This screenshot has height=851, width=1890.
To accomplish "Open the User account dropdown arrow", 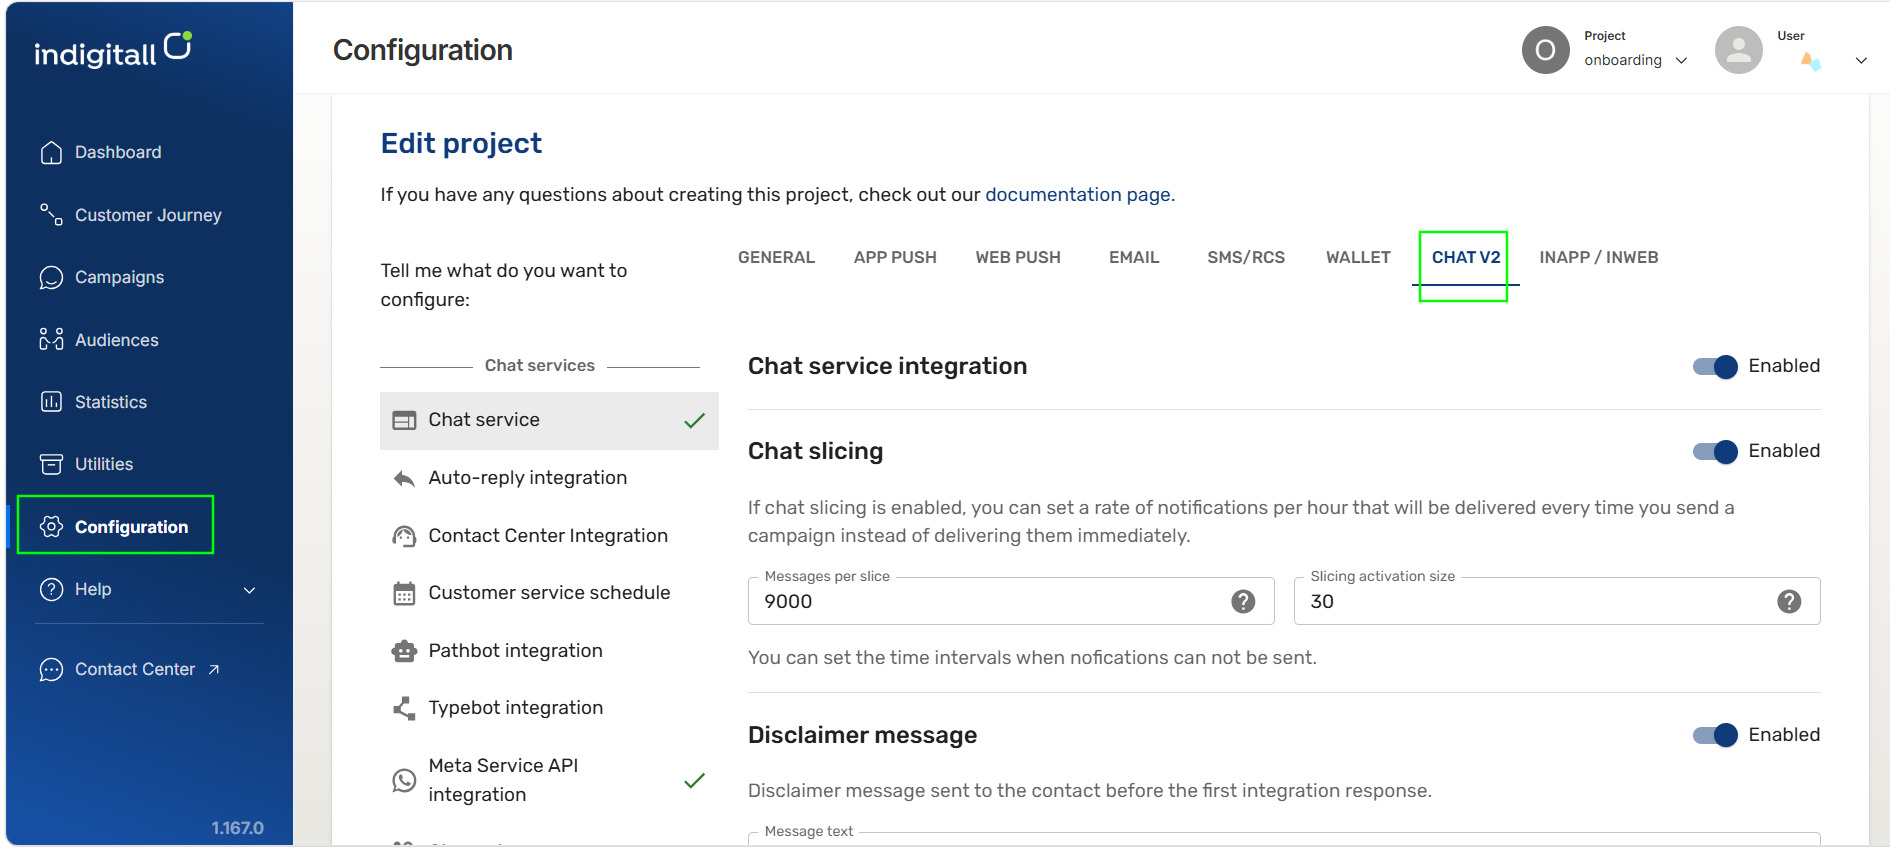I will point(1861,60).
